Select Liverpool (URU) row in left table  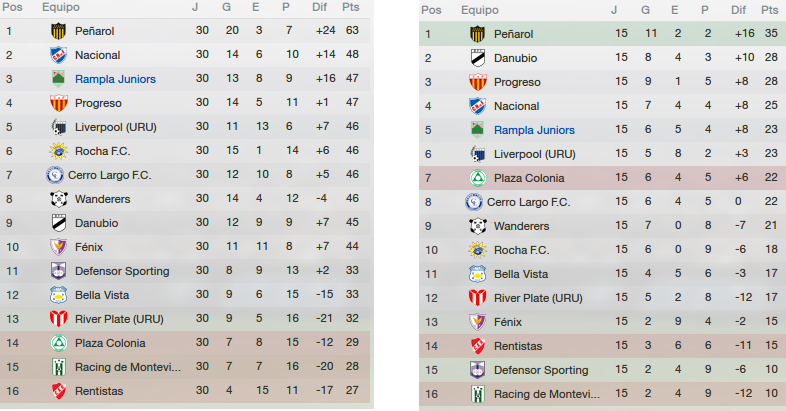pos(185,127)
